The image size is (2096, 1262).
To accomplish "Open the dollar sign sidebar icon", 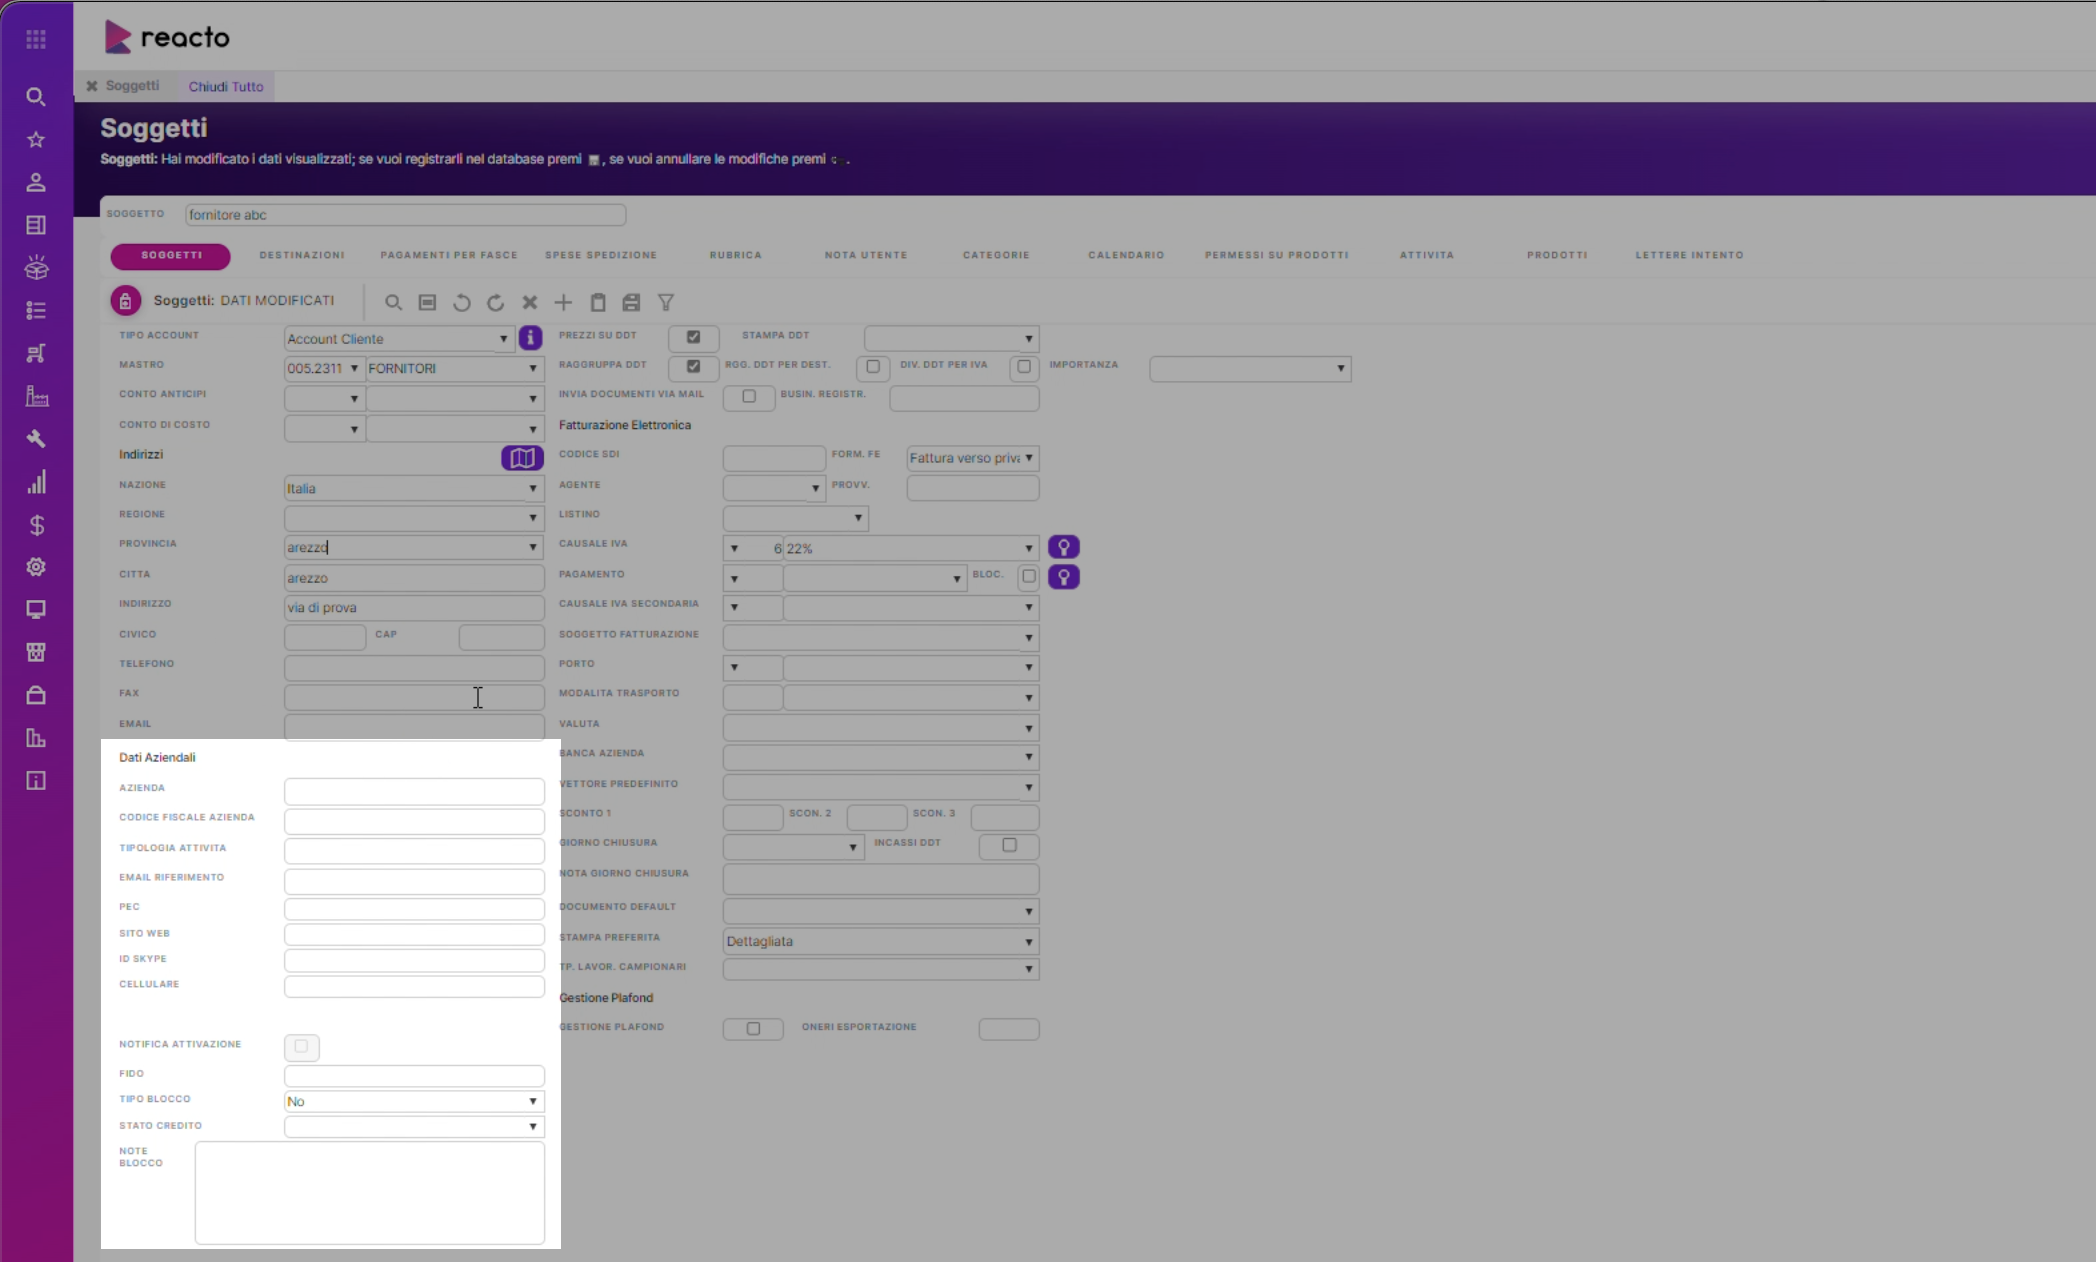I will coord(36,525).
